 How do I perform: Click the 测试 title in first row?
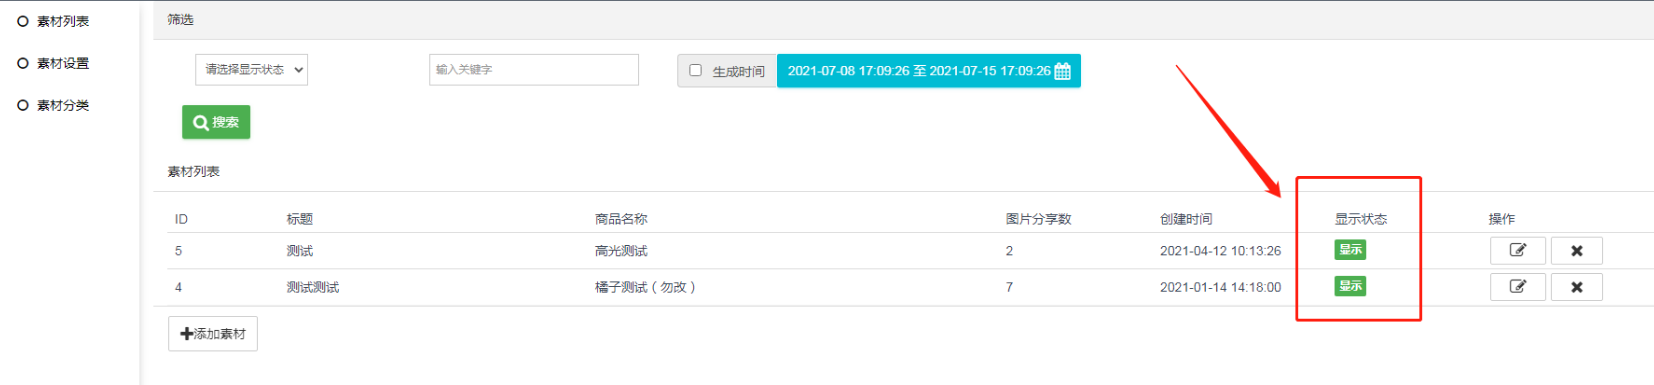300,251
